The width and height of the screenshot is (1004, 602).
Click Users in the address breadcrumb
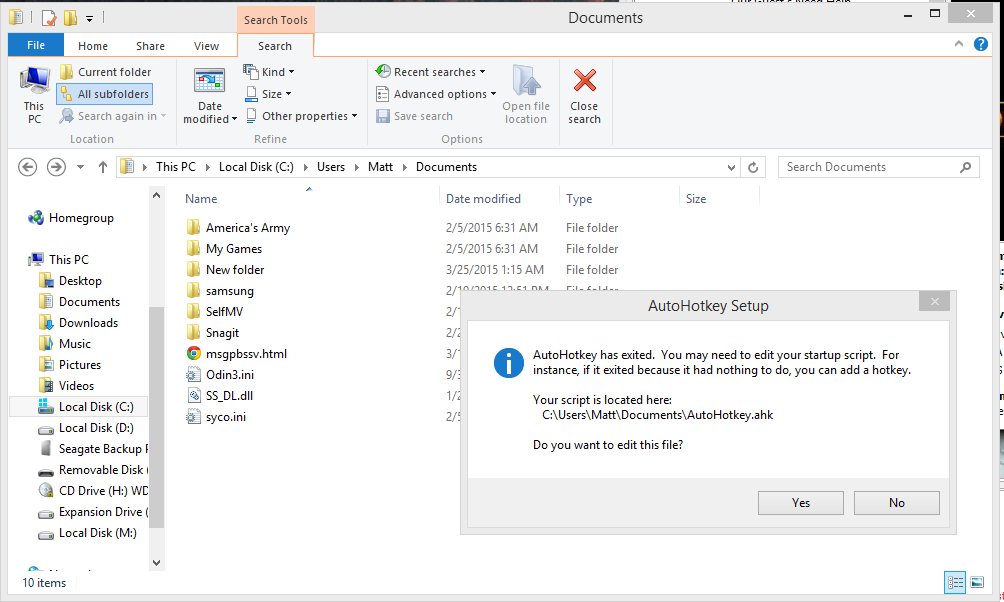pos(331,167)
